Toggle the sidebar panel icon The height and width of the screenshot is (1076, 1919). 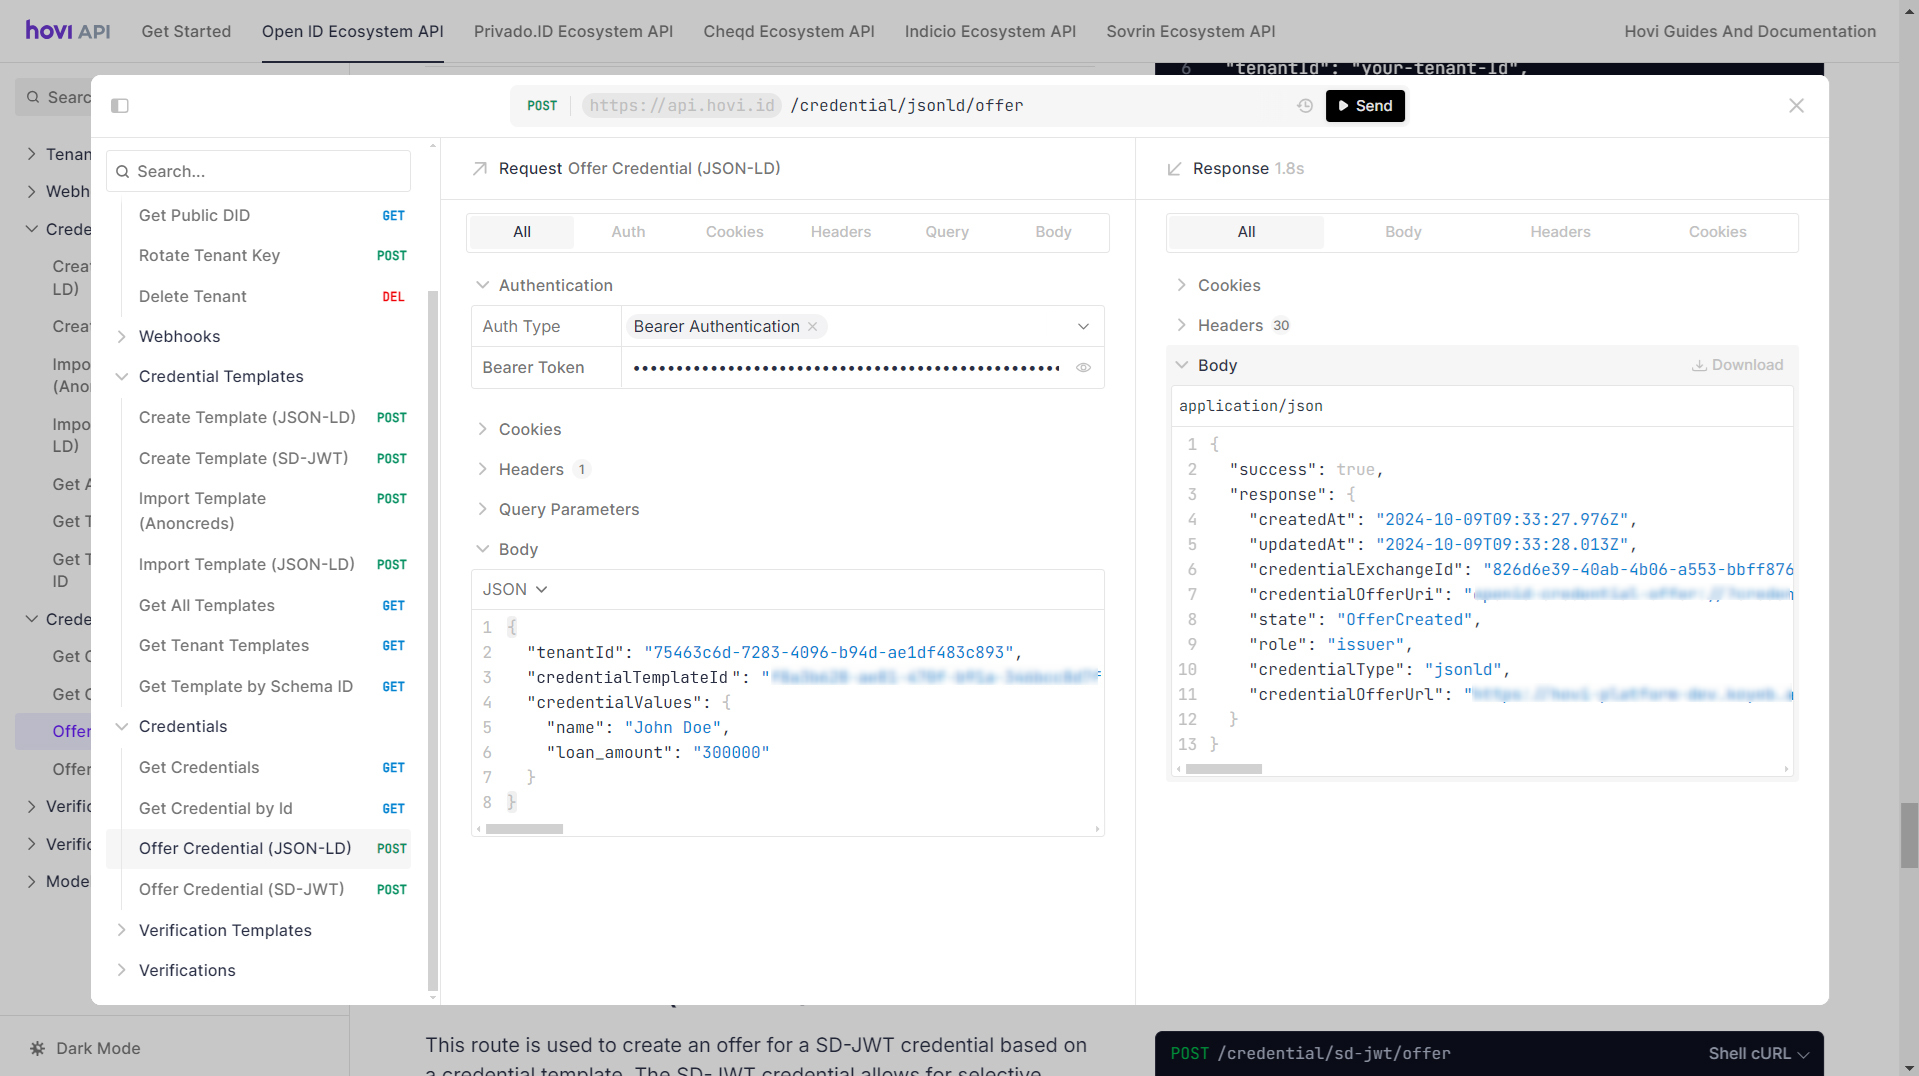click(120, 106)
